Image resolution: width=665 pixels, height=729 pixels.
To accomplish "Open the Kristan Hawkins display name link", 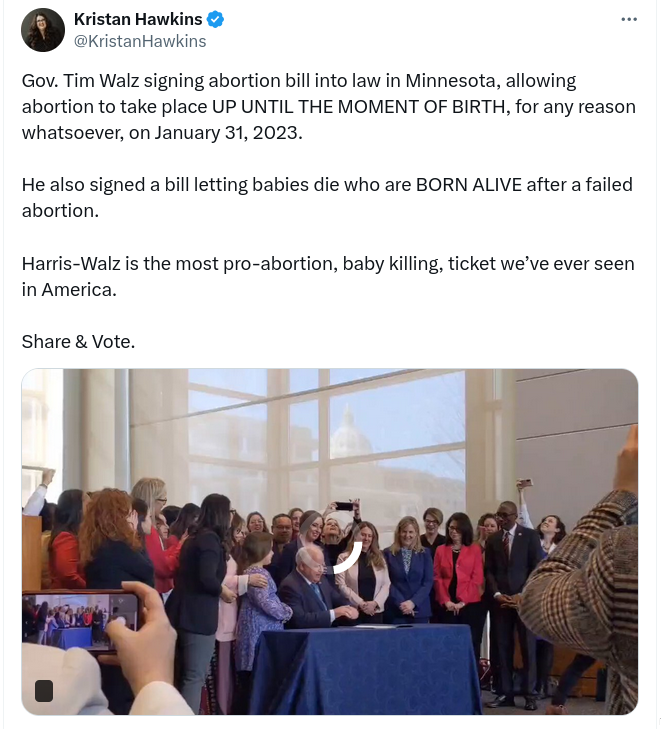I will [138, 20].
